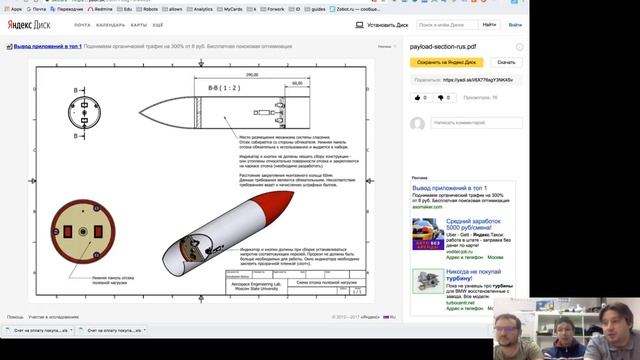Expand the Edu bookmarks folder
The image size is (640, 360).
[124, 9]
